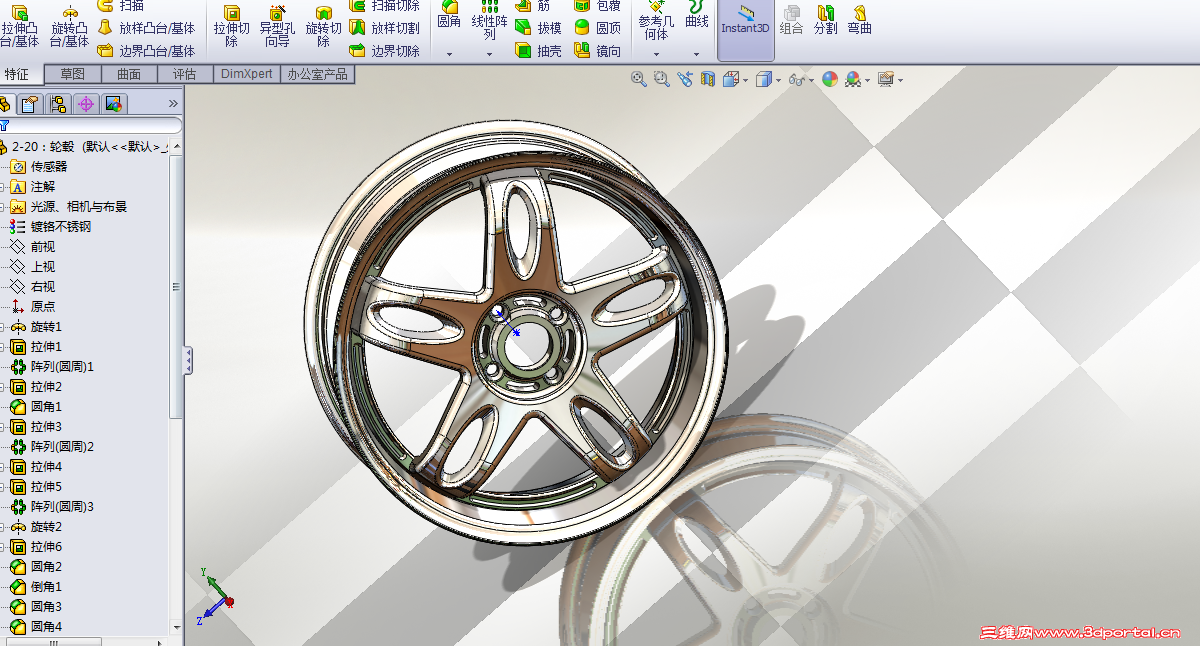Open the 异型孔向导 hole wizard
1200x646 pixels.
pyautogui.click(x=277, y=26)
